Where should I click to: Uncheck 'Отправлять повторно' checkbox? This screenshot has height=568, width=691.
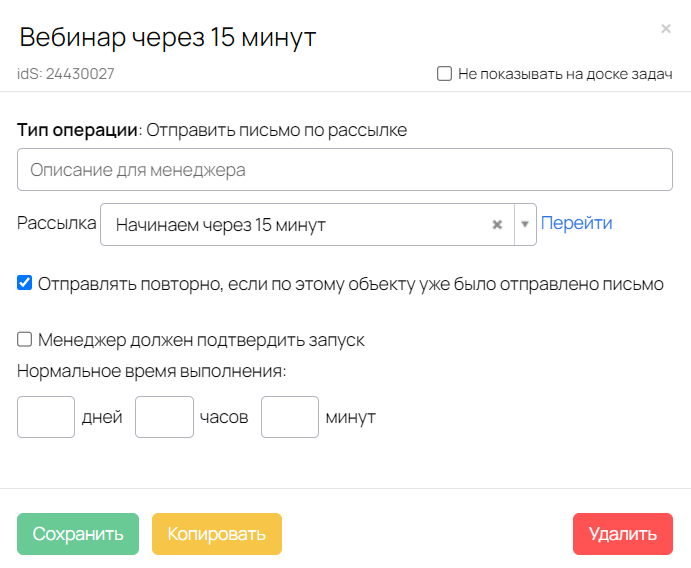(x=25, y=283)
